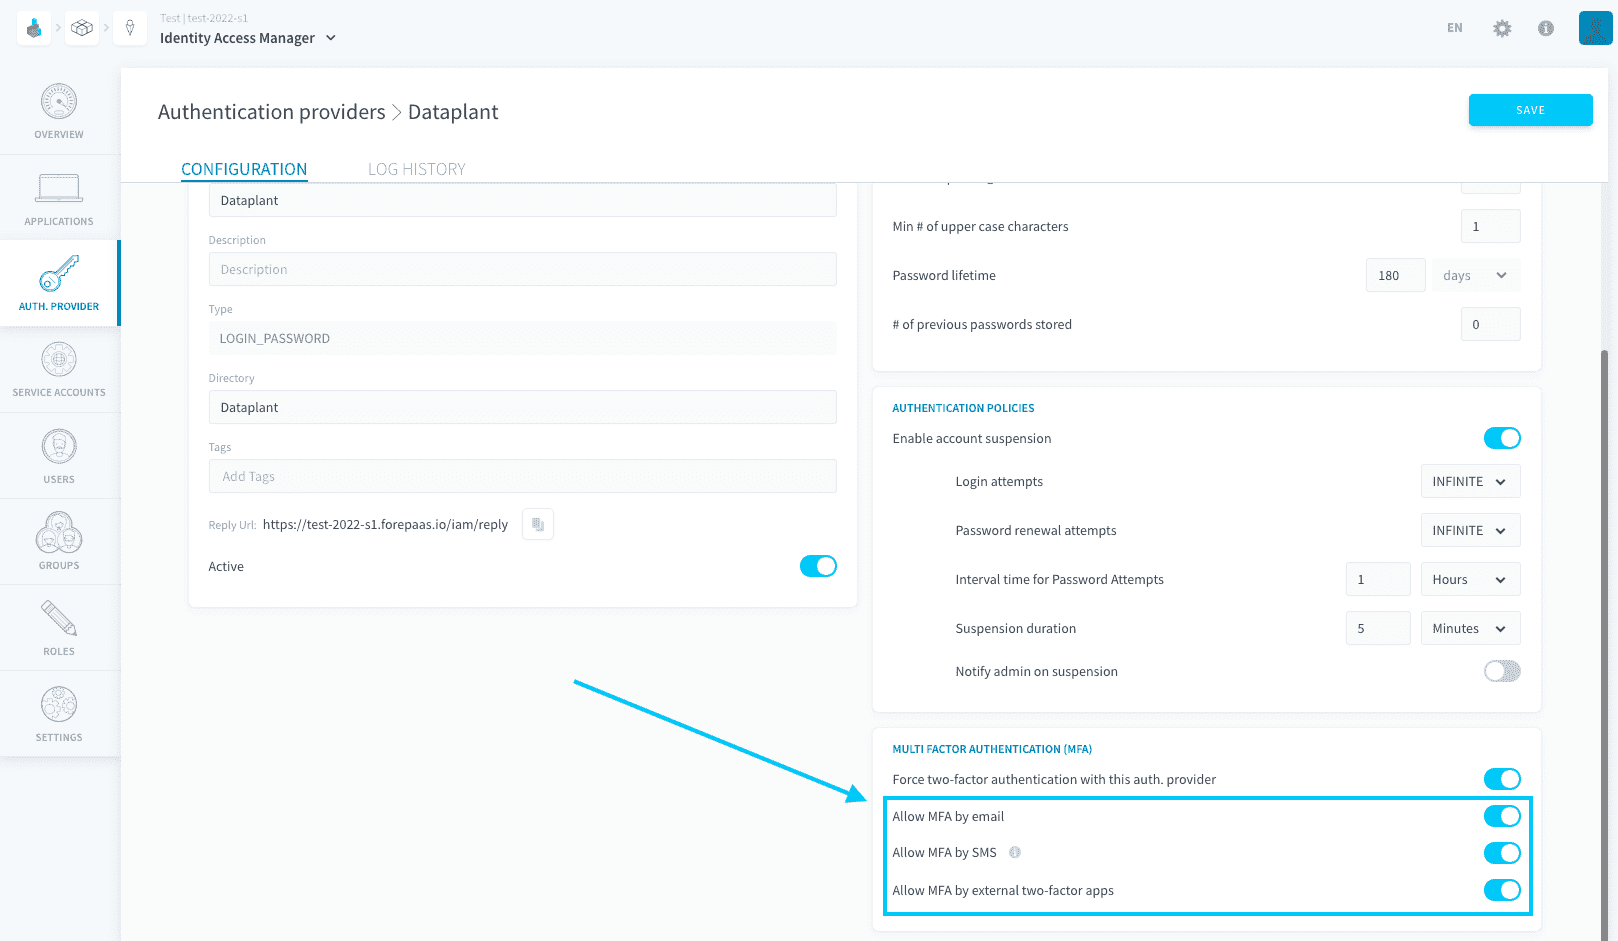Toggle the Active switch
This screenshot has width=1618, height=941.
818,566
